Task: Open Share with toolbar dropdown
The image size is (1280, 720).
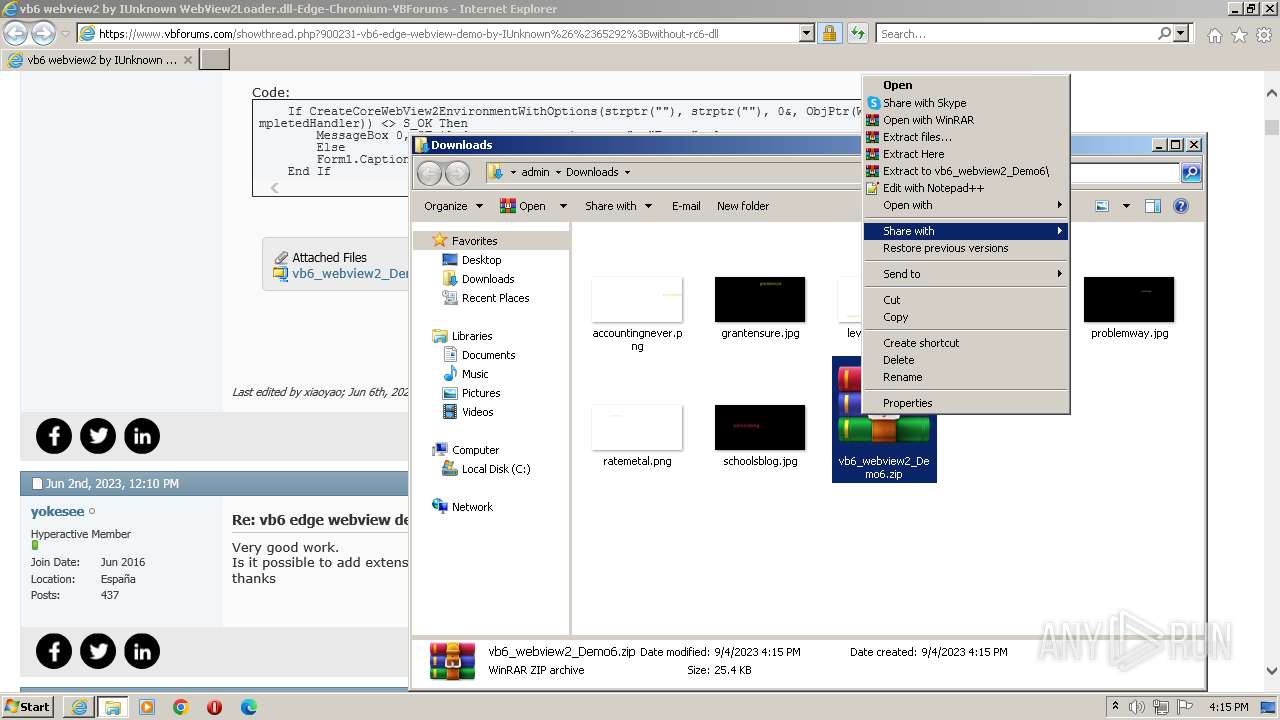Action: click(x=618, y=206)
